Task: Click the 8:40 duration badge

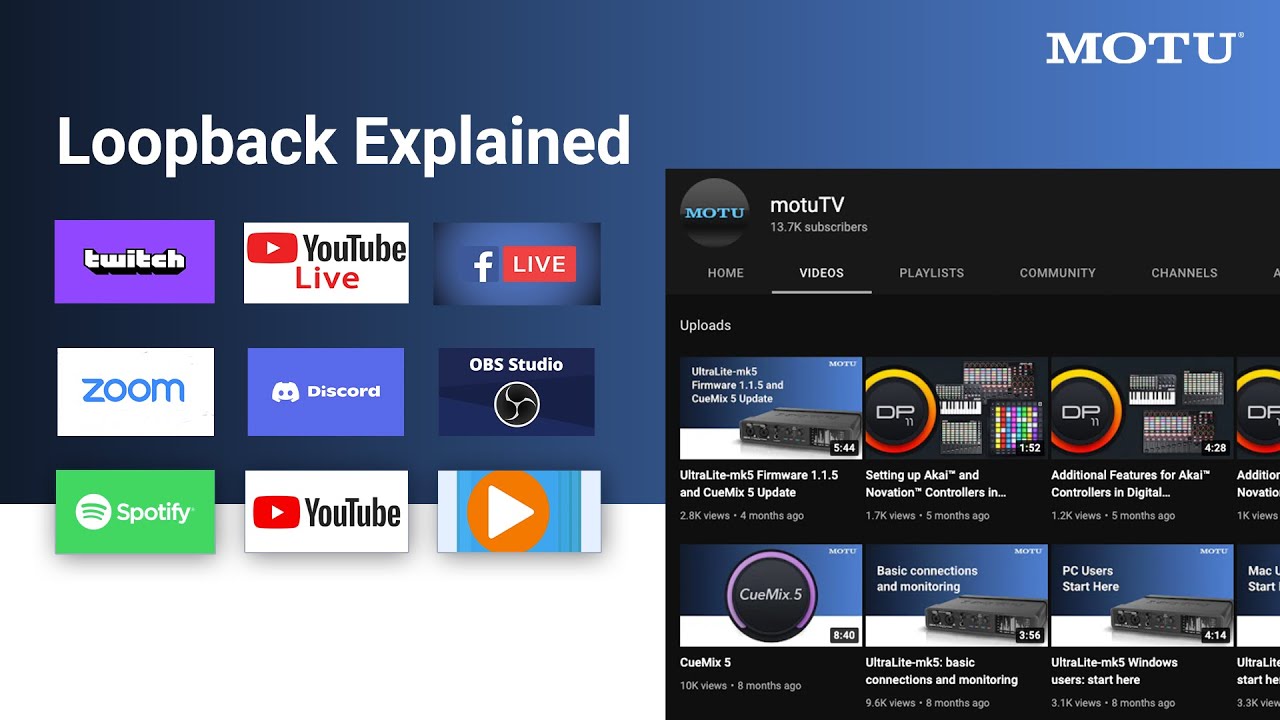Action: 844,636
